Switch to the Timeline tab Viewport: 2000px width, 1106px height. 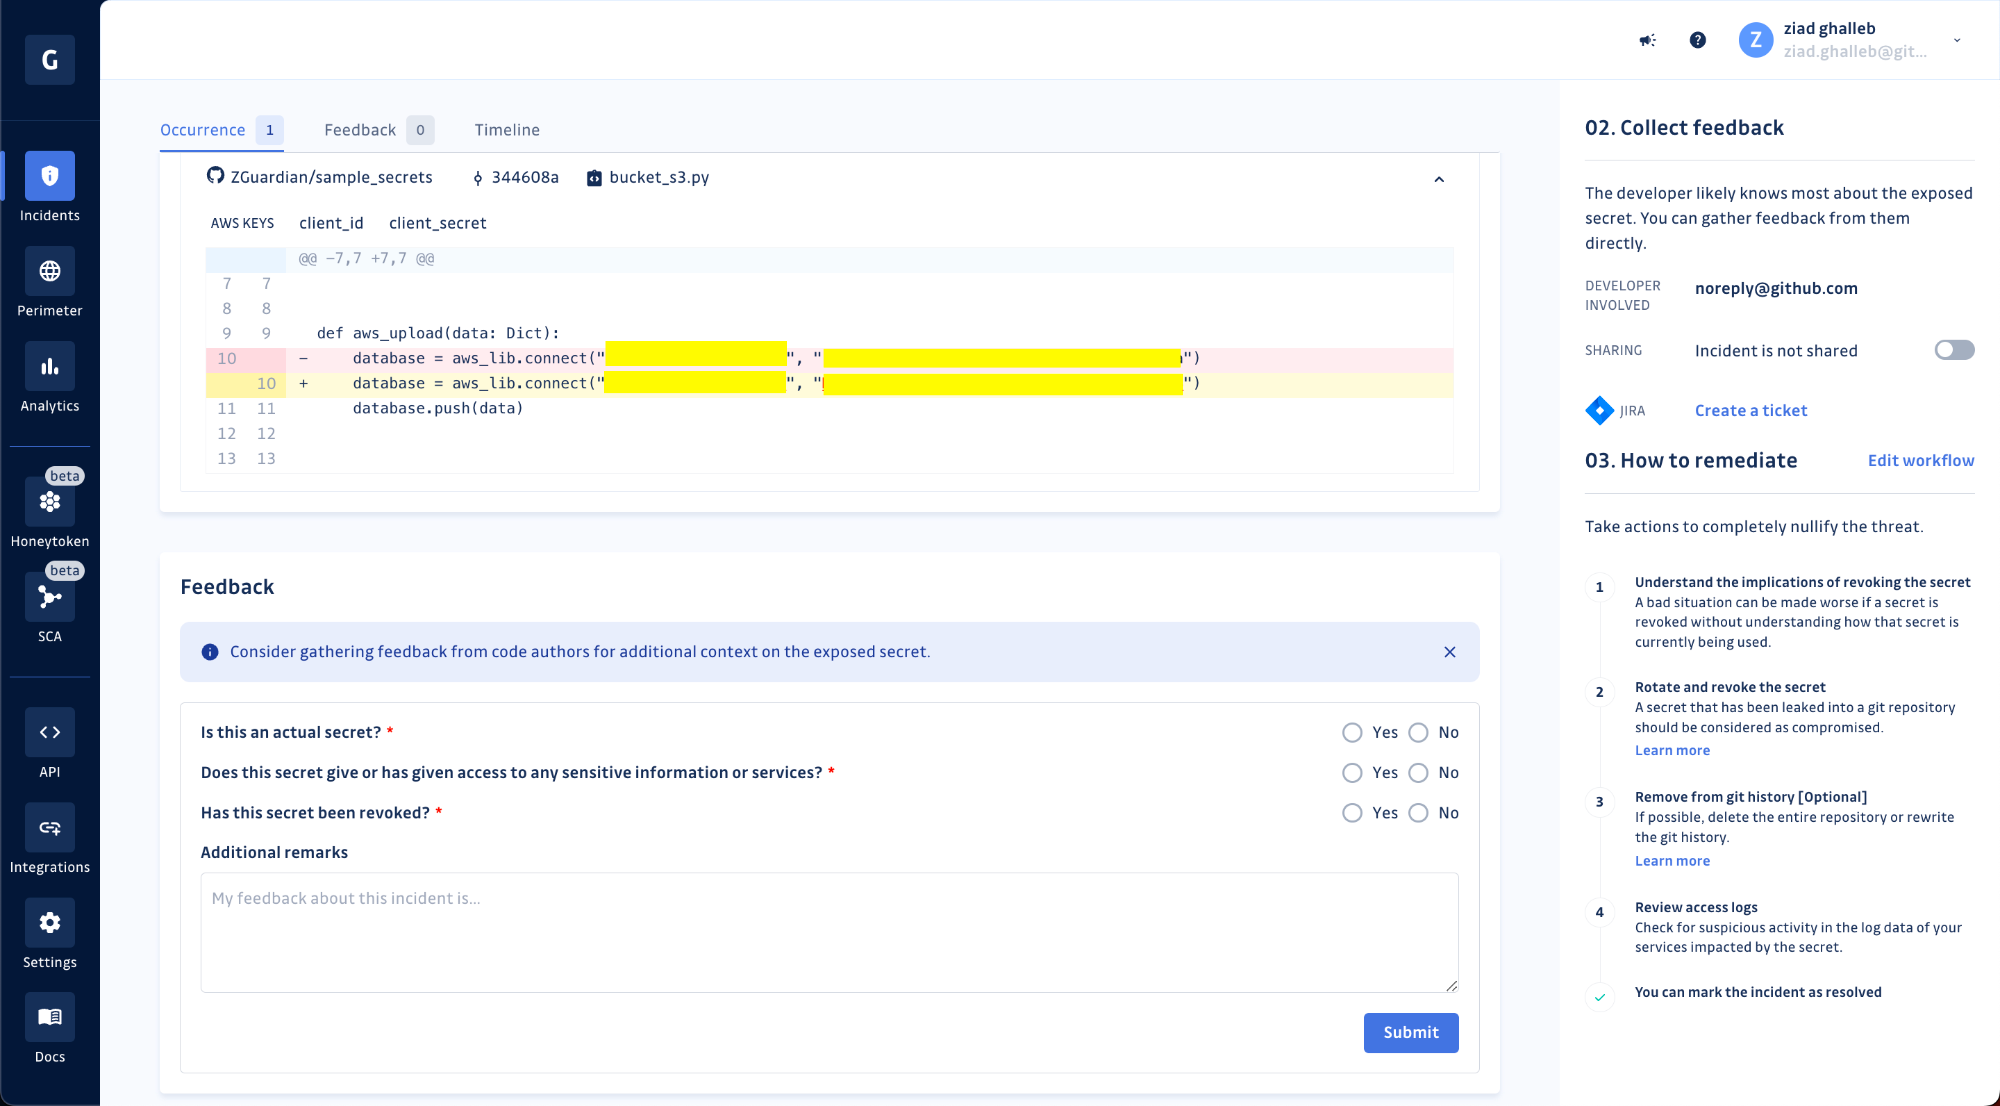pos(507,130)
